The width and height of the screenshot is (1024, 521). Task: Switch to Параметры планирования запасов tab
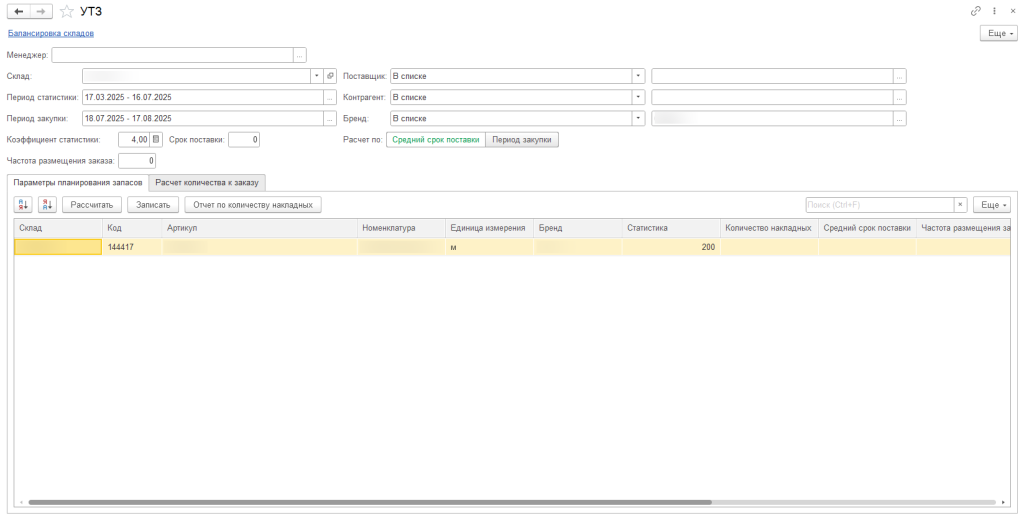(78, 182)
